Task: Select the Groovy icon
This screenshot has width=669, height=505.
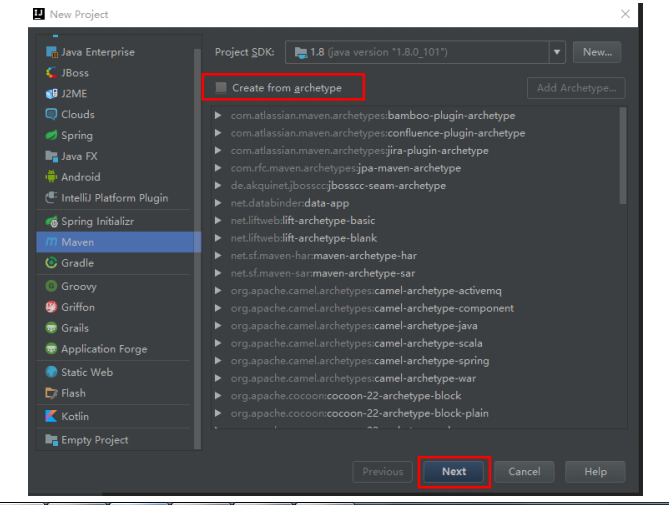Action: click(51, 286)
